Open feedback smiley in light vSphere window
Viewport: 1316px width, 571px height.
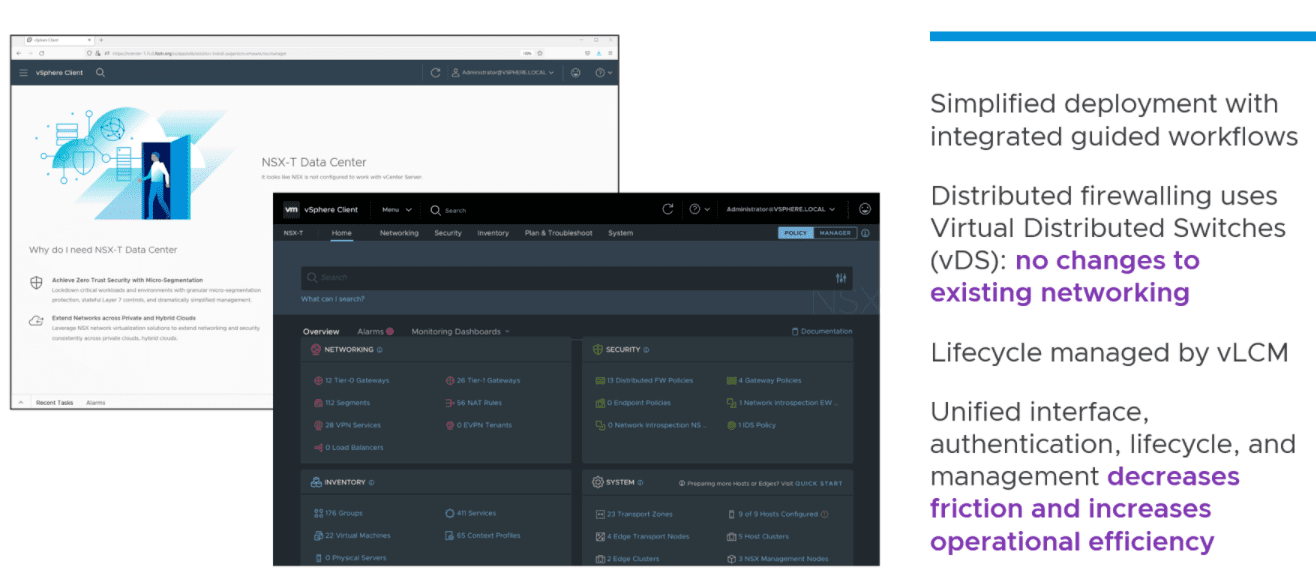click(576, 73)
